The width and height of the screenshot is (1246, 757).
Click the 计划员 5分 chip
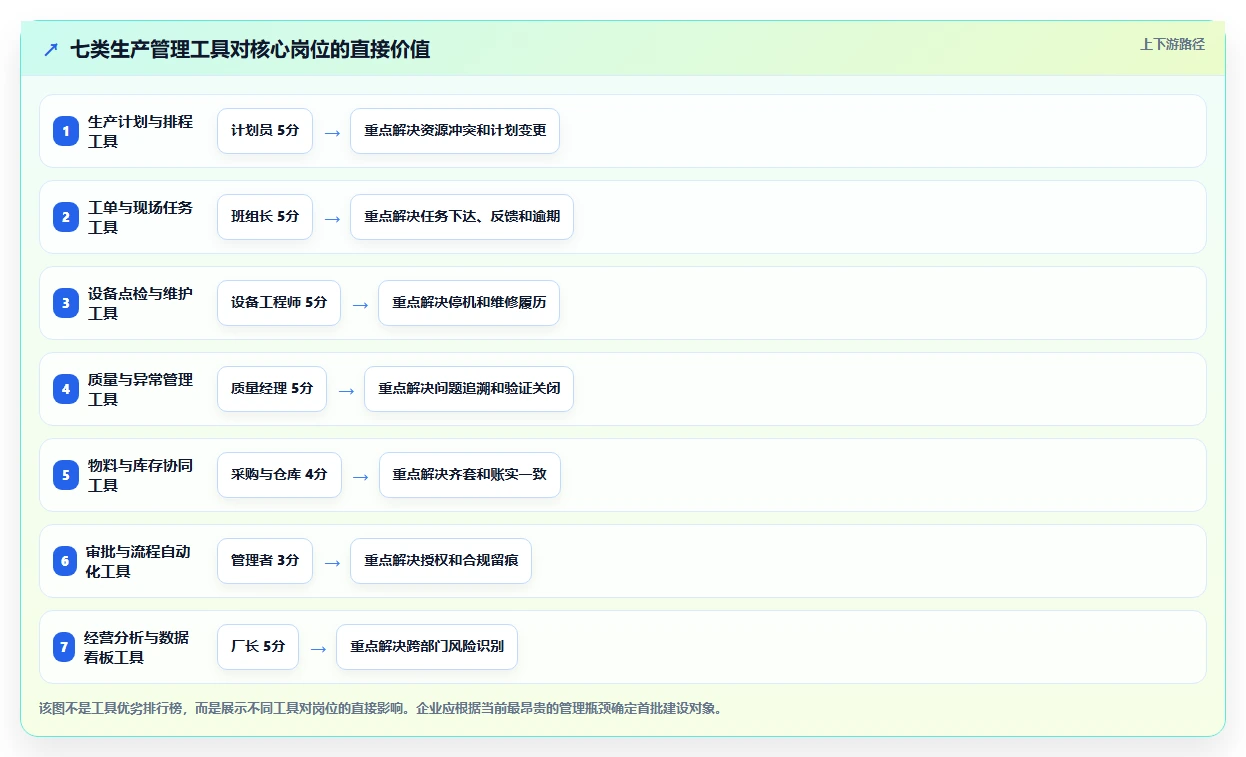(265, 131)
